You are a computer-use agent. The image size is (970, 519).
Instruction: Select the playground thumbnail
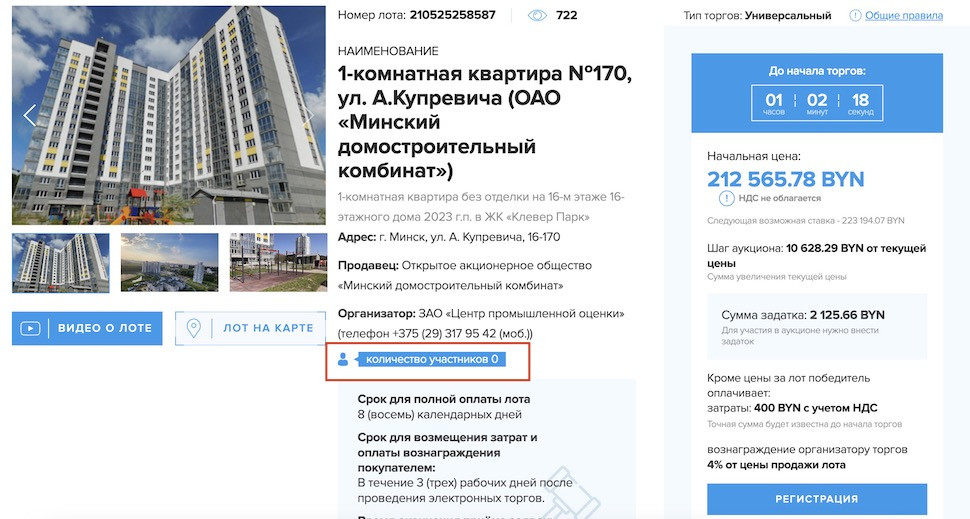tap(278, 263)
